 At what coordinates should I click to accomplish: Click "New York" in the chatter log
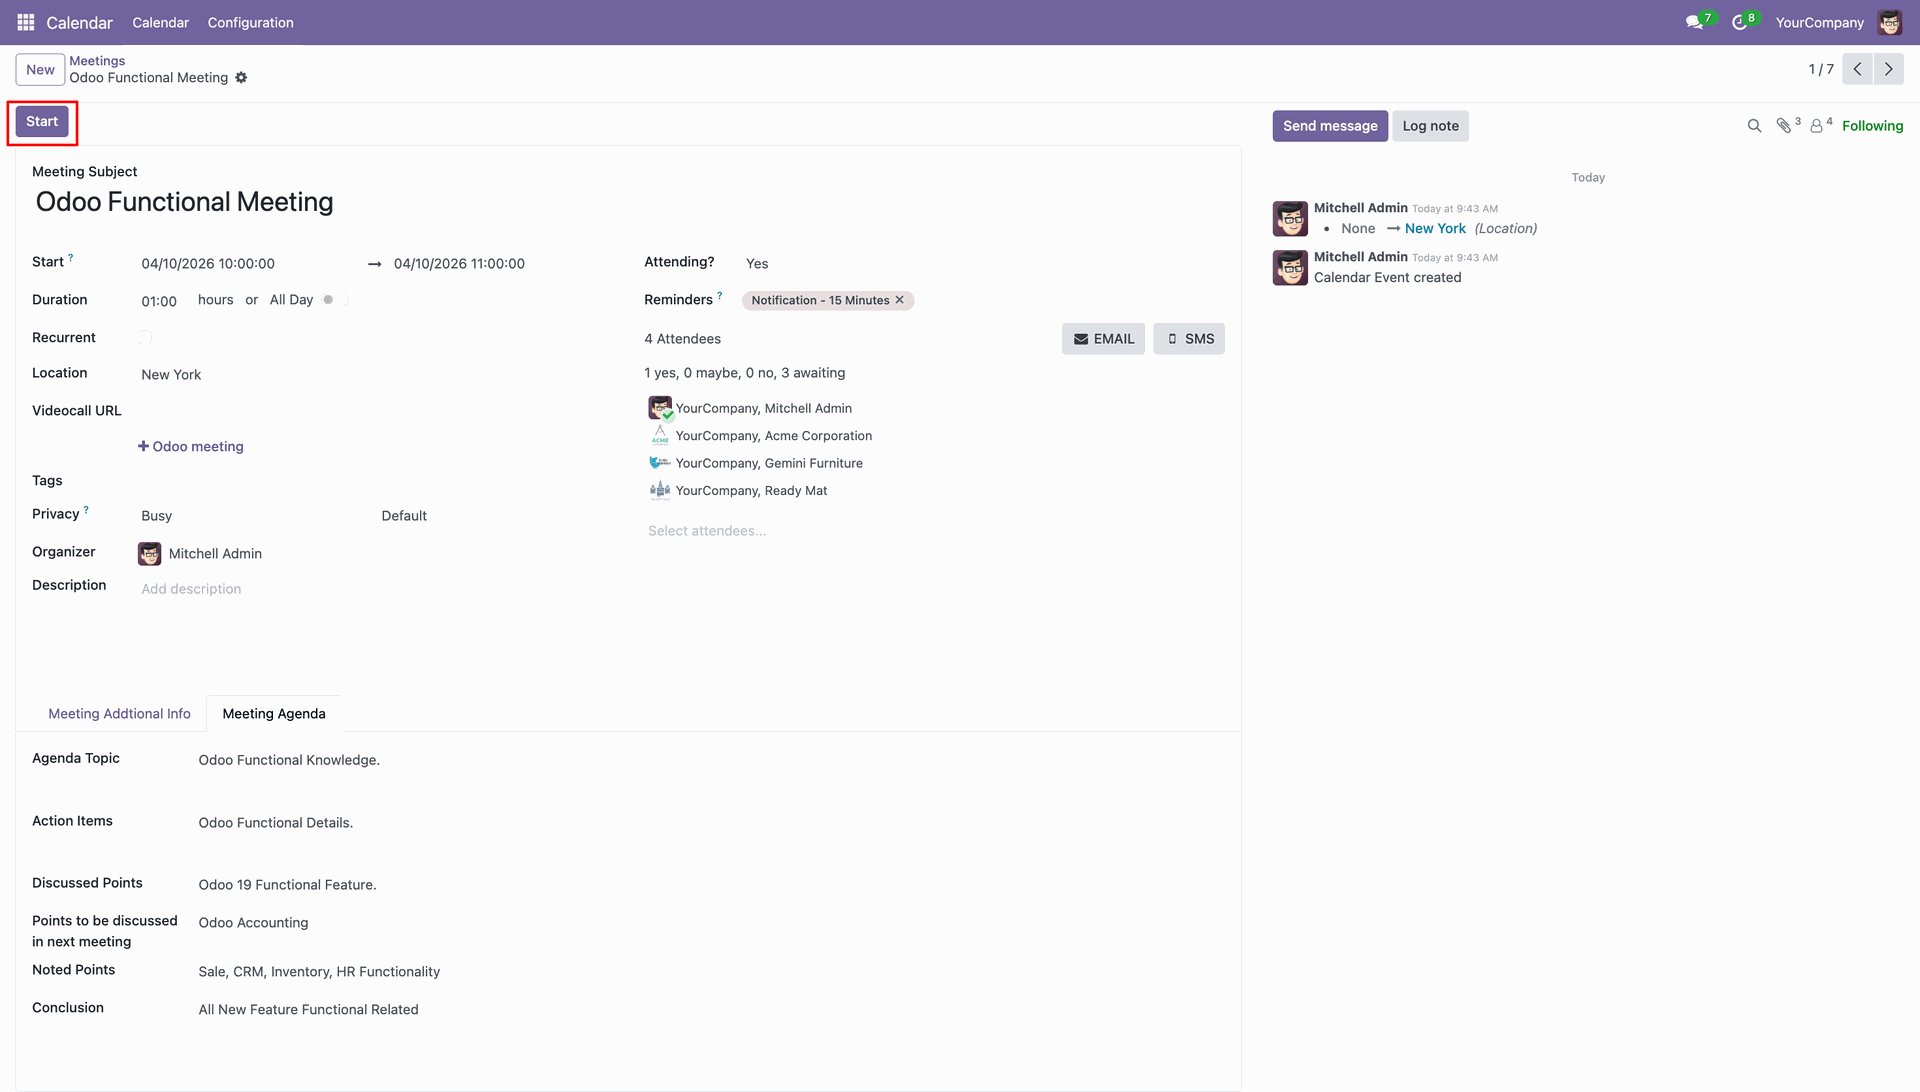tap(1435, 229)
